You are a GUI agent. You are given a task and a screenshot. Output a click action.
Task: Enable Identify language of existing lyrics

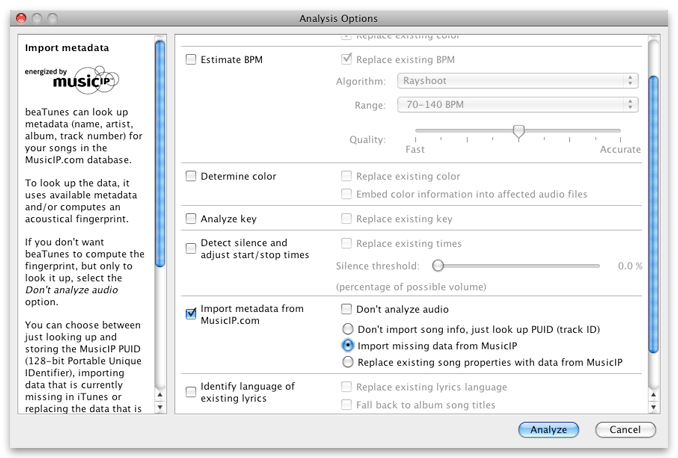pos(191,392)
